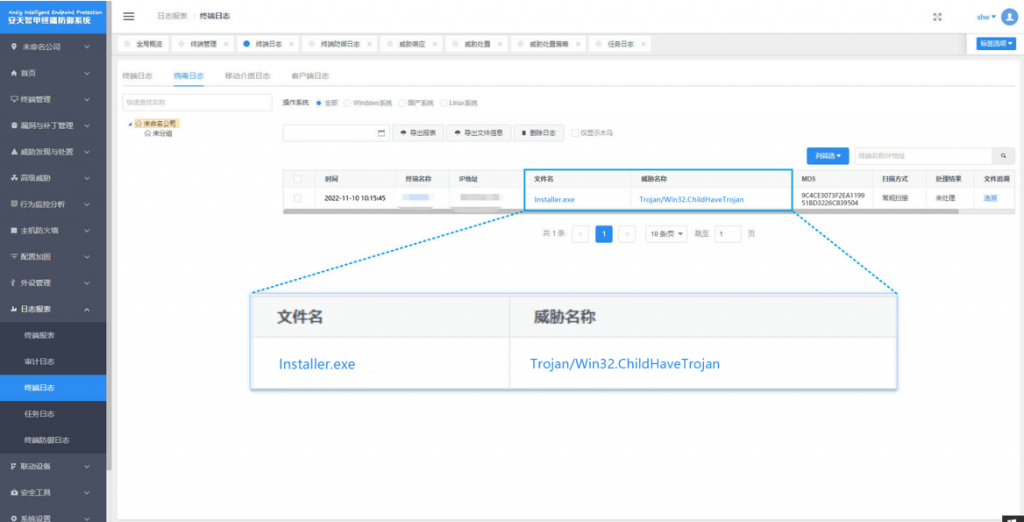
Task: Click the biohazard icon beside 高级威胁
Action: tap(14, 178)
